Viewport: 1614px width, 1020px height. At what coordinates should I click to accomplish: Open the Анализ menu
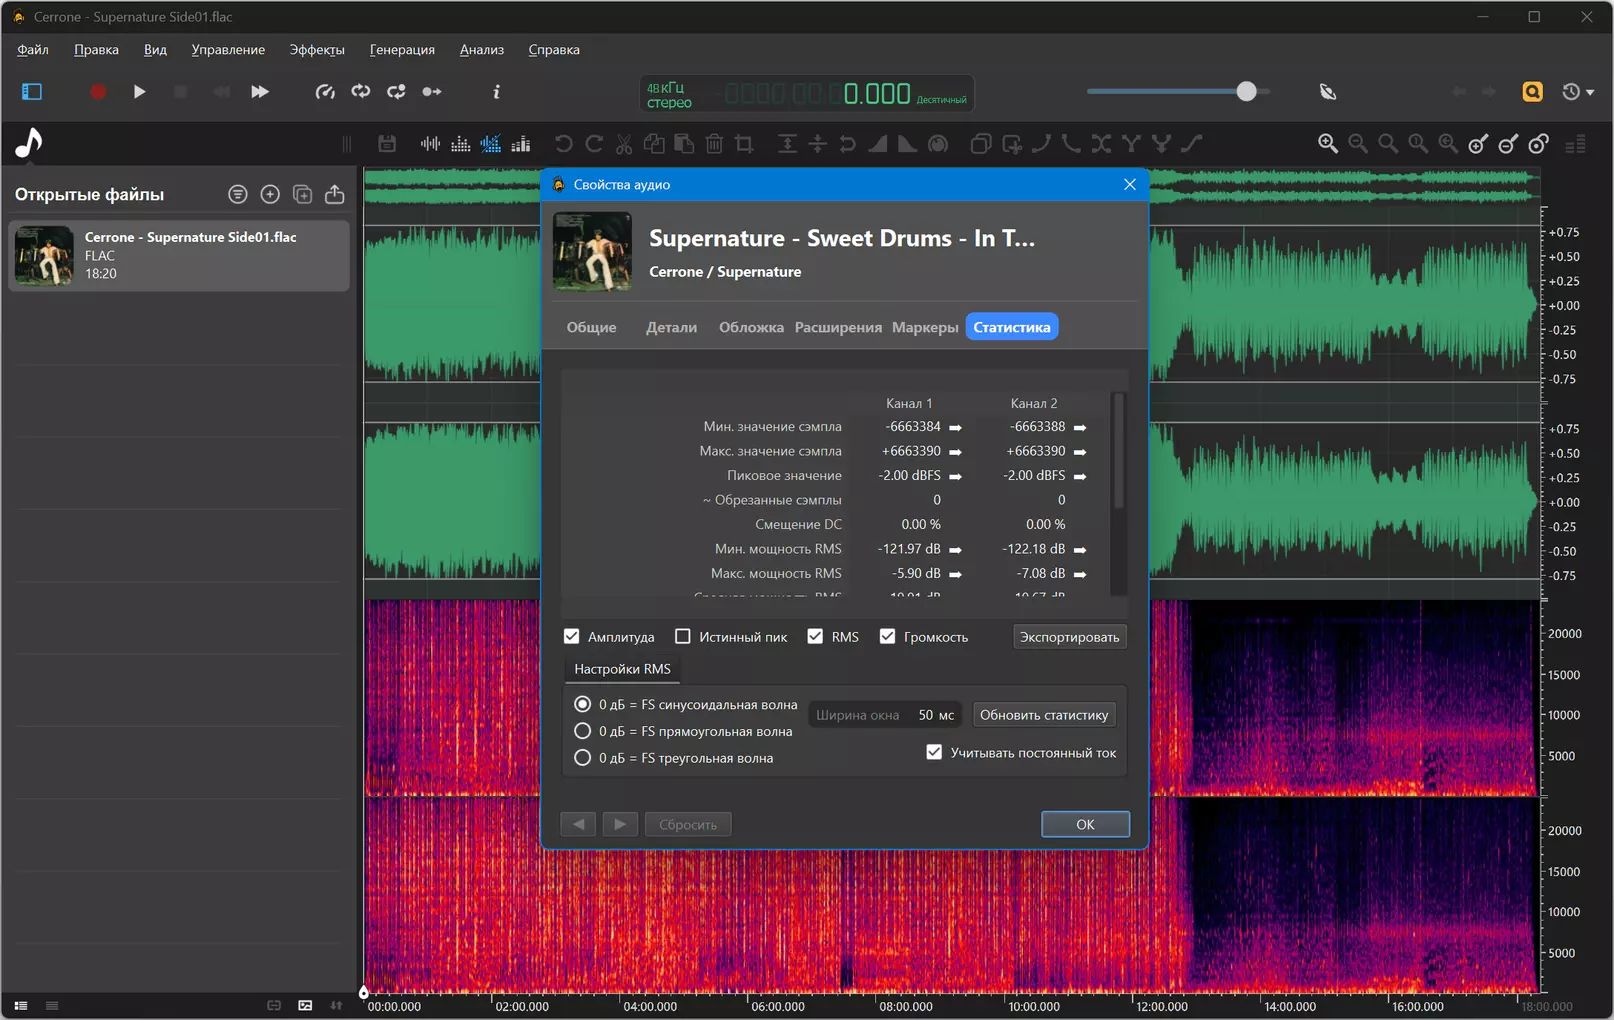point(482,49)
